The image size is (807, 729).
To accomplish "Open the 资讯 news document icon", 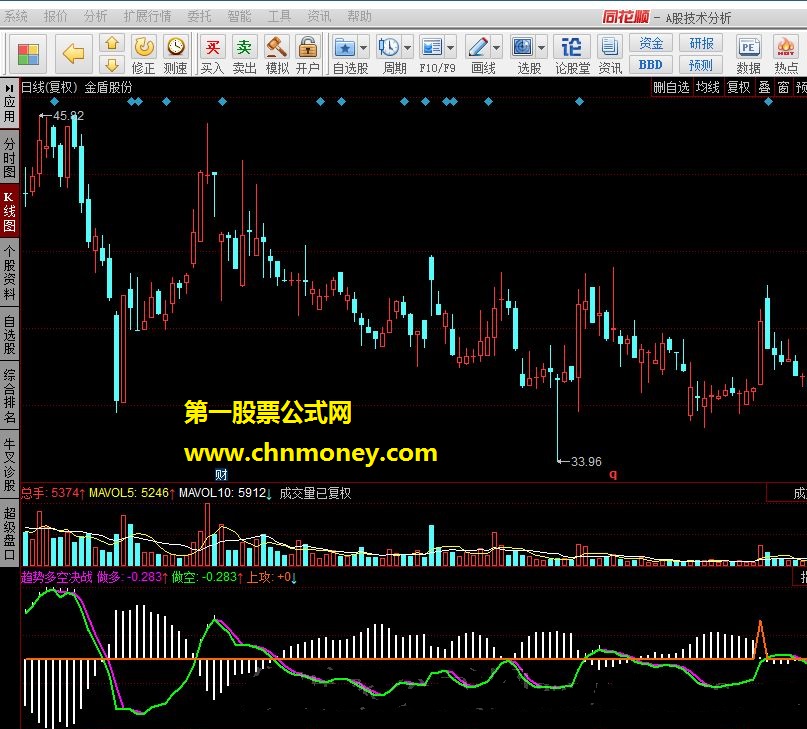I will 609,47.
